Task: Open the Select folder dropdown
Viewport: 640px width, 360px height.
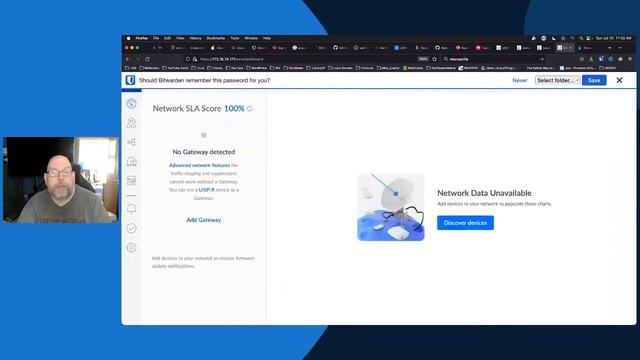Action: (x=558, y=80)
